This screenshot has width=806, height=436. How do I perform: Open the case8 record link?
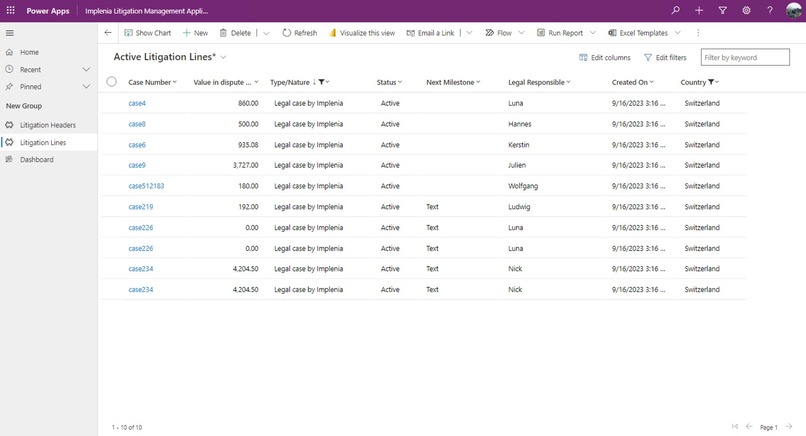tap(137, 124)
